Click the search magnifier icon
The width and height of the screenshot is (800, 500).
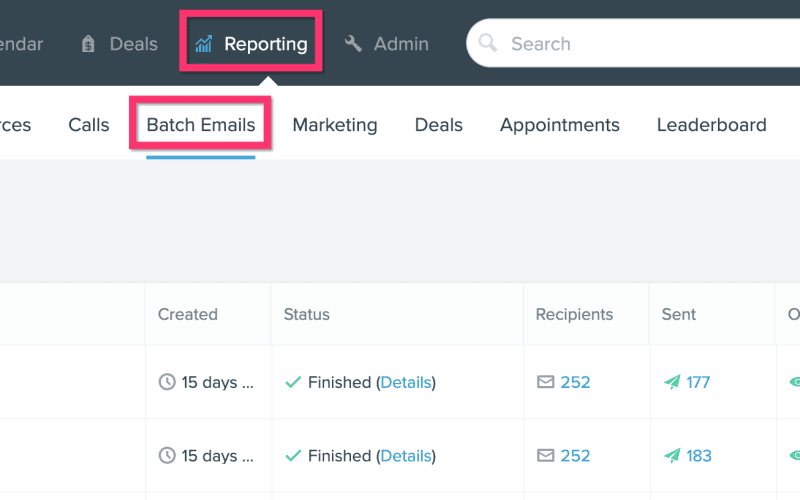(x=488, y=43)
